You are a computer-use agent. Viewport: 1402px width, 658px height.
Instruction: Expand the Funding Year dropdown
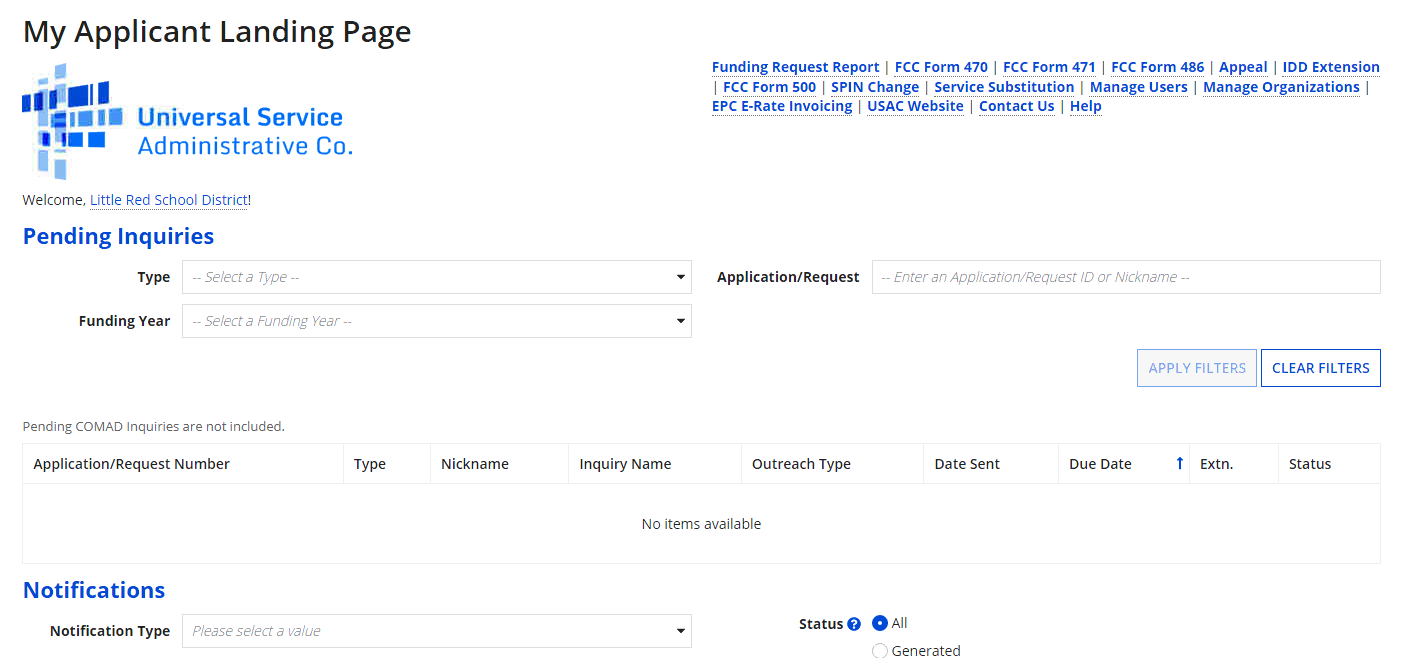click(436, 321)
